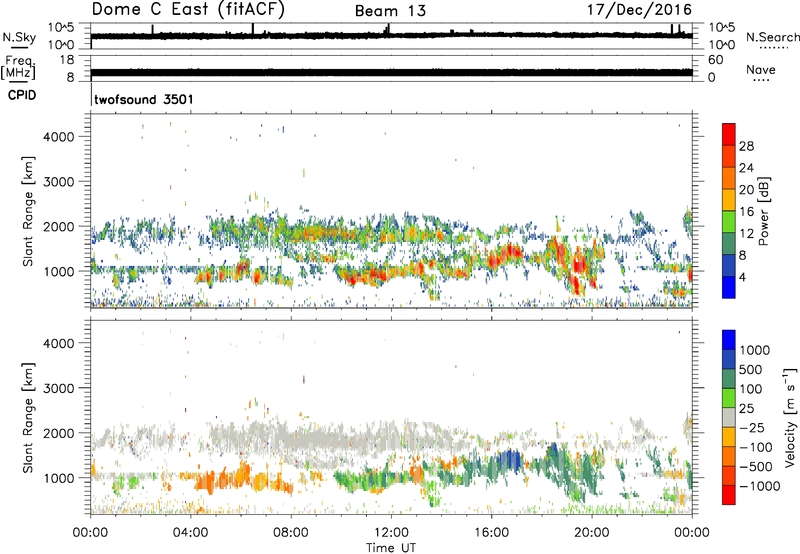Click the 'Power [dB]' colorbar label

[x=763, y=211]
